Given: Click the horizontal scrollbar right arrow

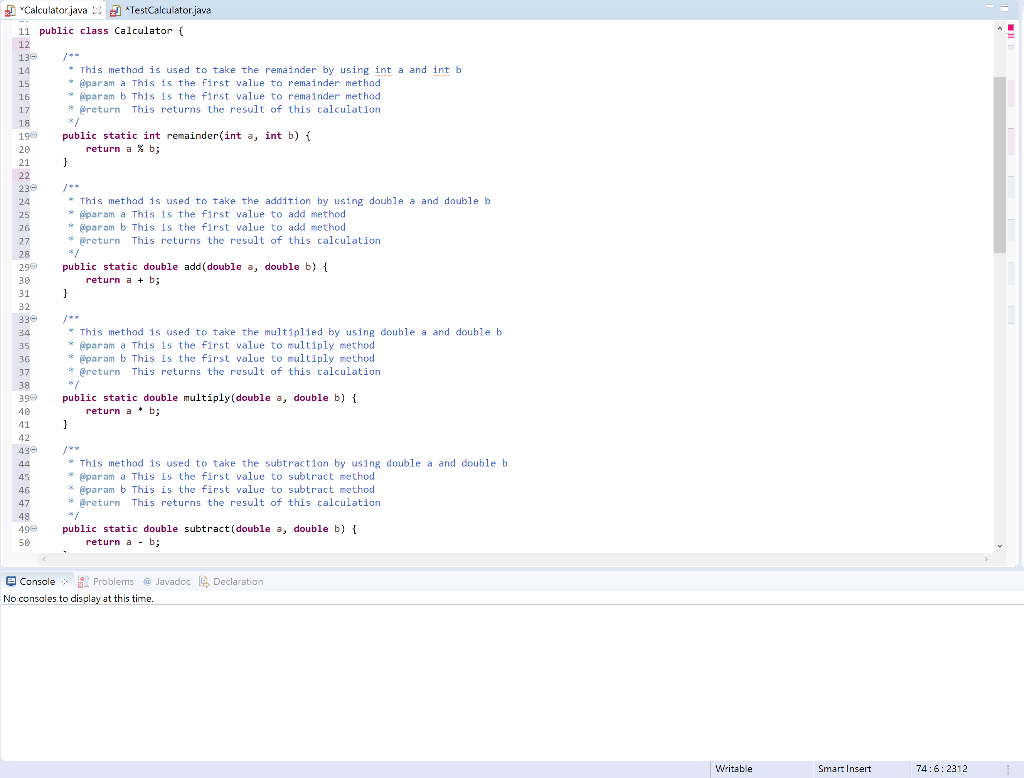Looking at the screenshot, I should tap(986, 559).
